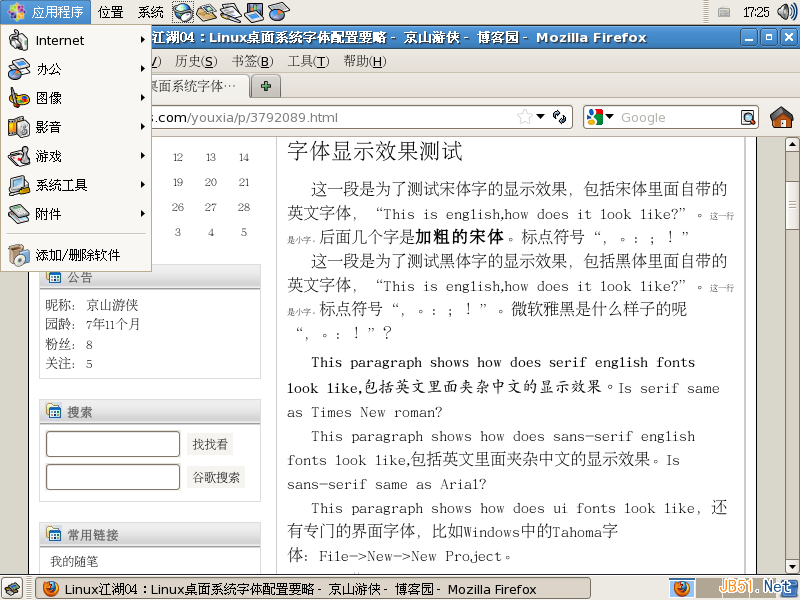Open the 影音 (Sound & Video) submenu
800x600 pixels.
(x=77, y=127)
